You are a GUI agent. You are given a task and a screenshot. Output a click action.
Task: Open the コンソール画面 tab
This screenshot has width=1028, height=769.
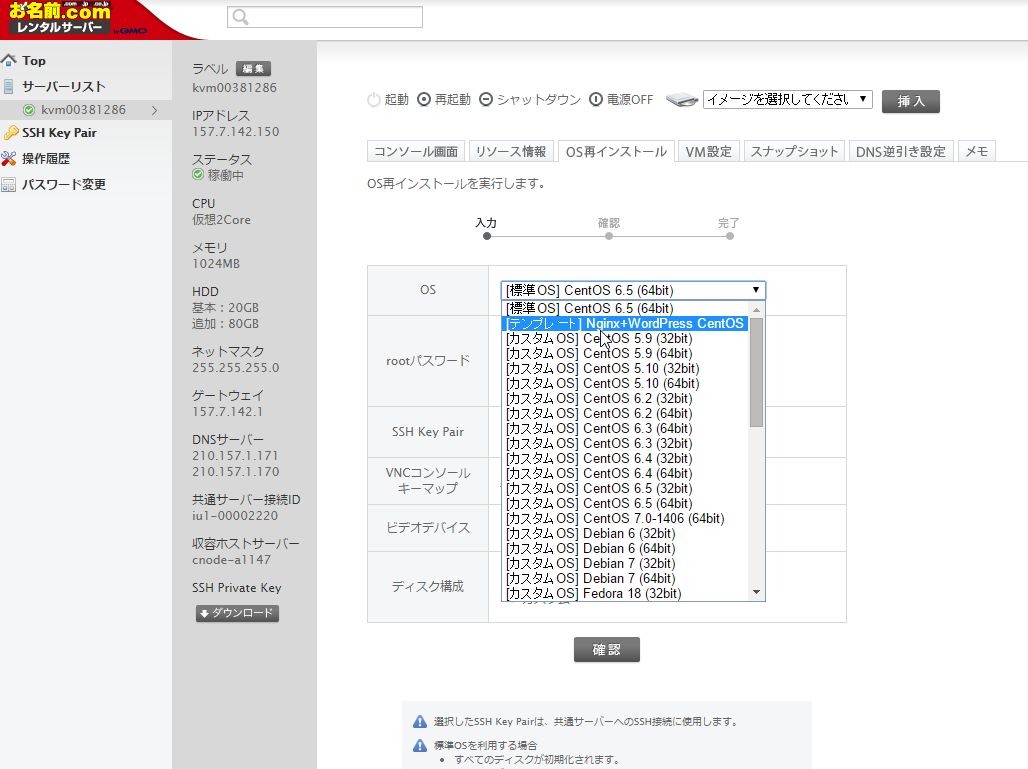point(416,151)
